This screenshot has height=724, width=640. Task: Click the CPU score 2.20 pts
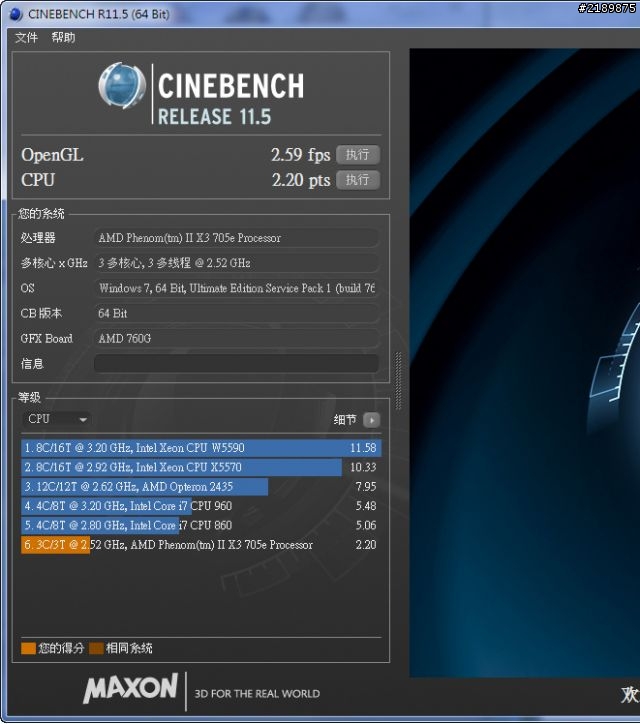[301, 180]
